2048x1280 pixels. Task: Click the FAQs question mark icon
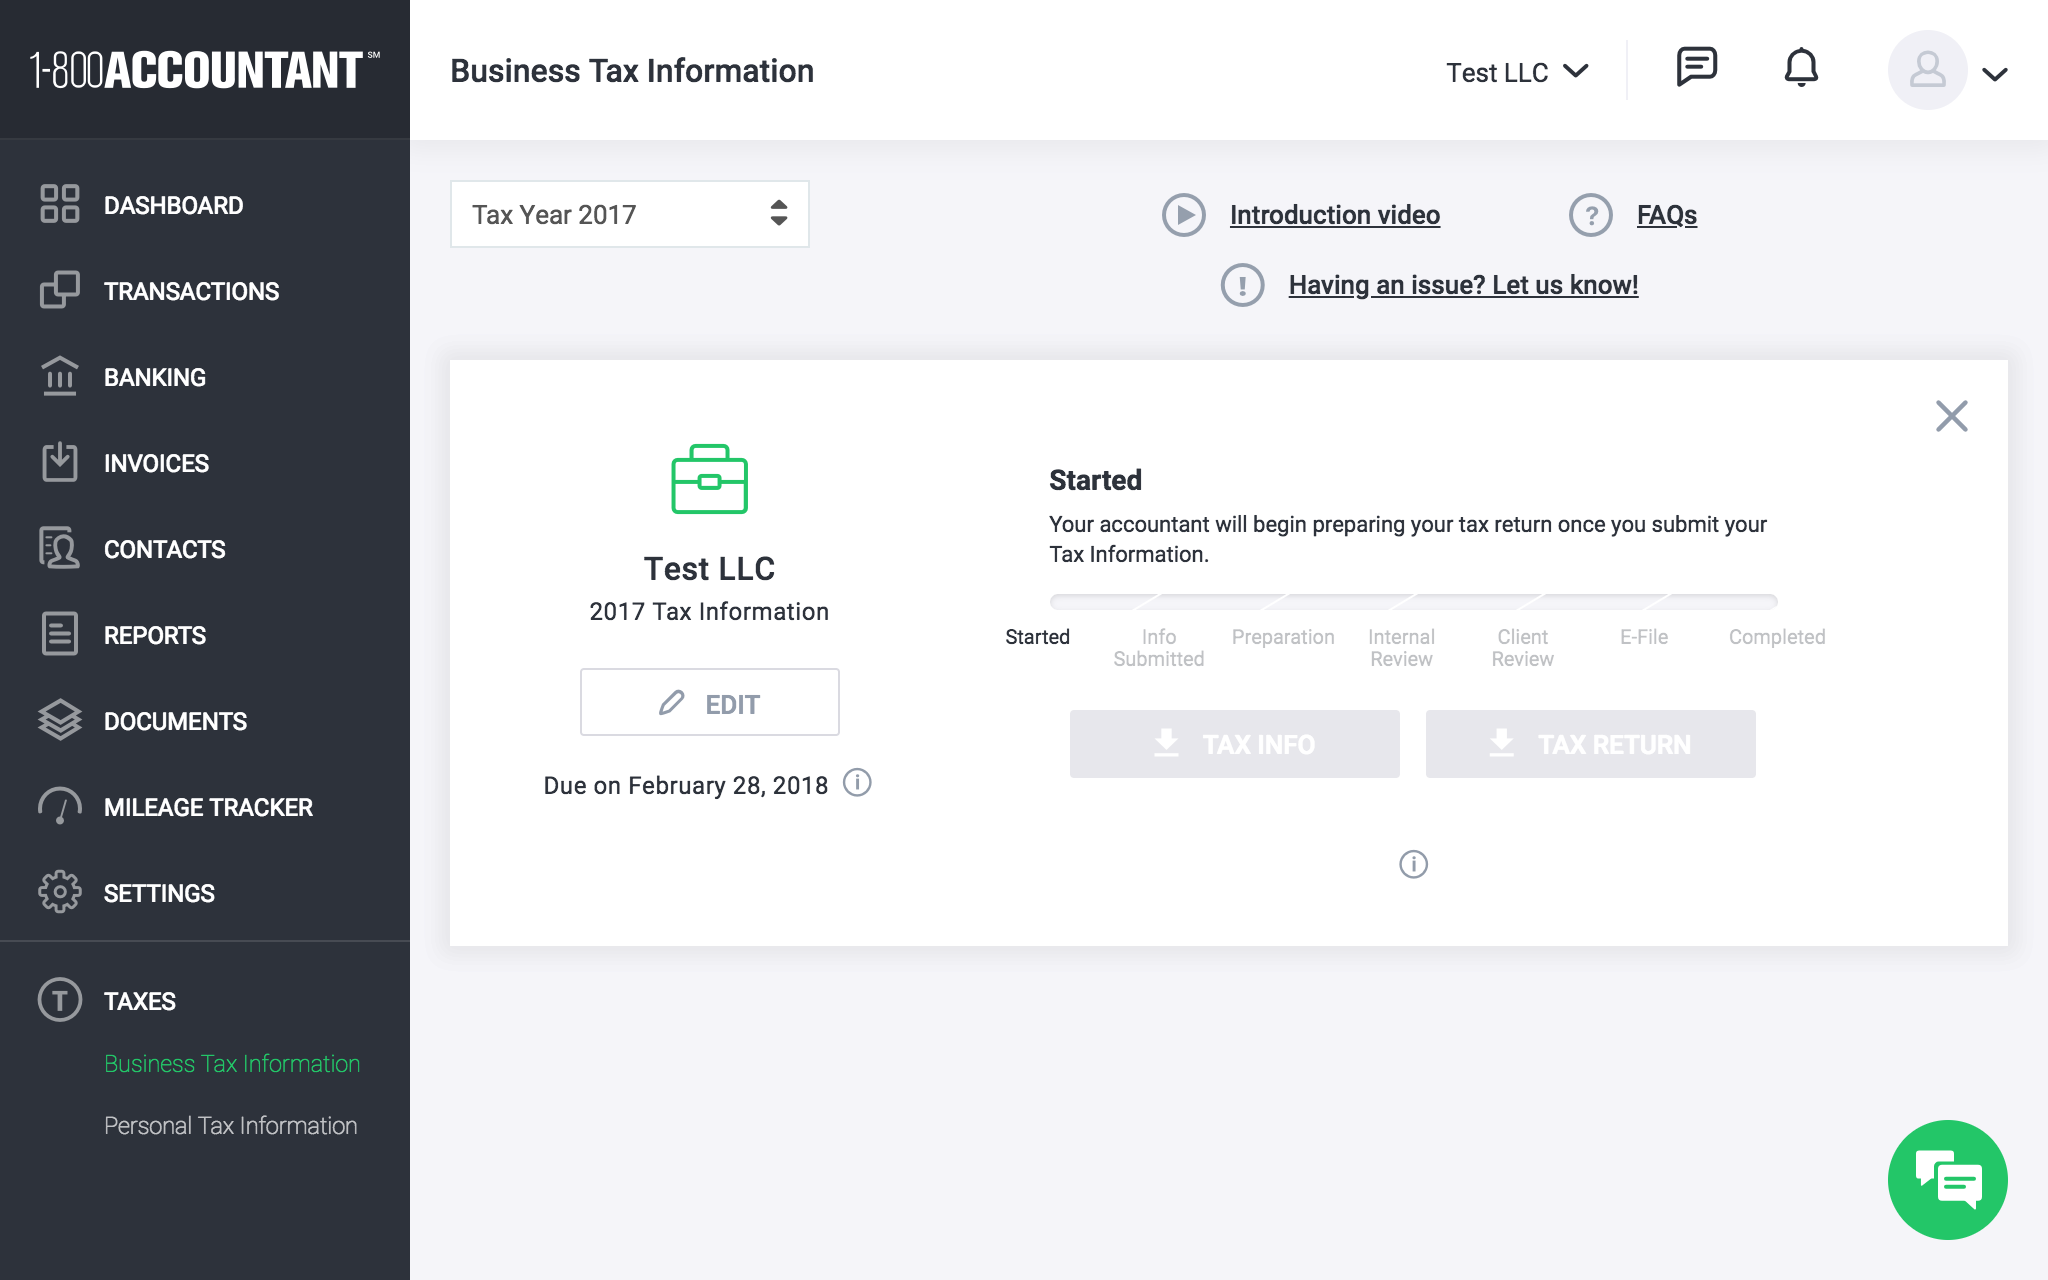click(1590, 215)
